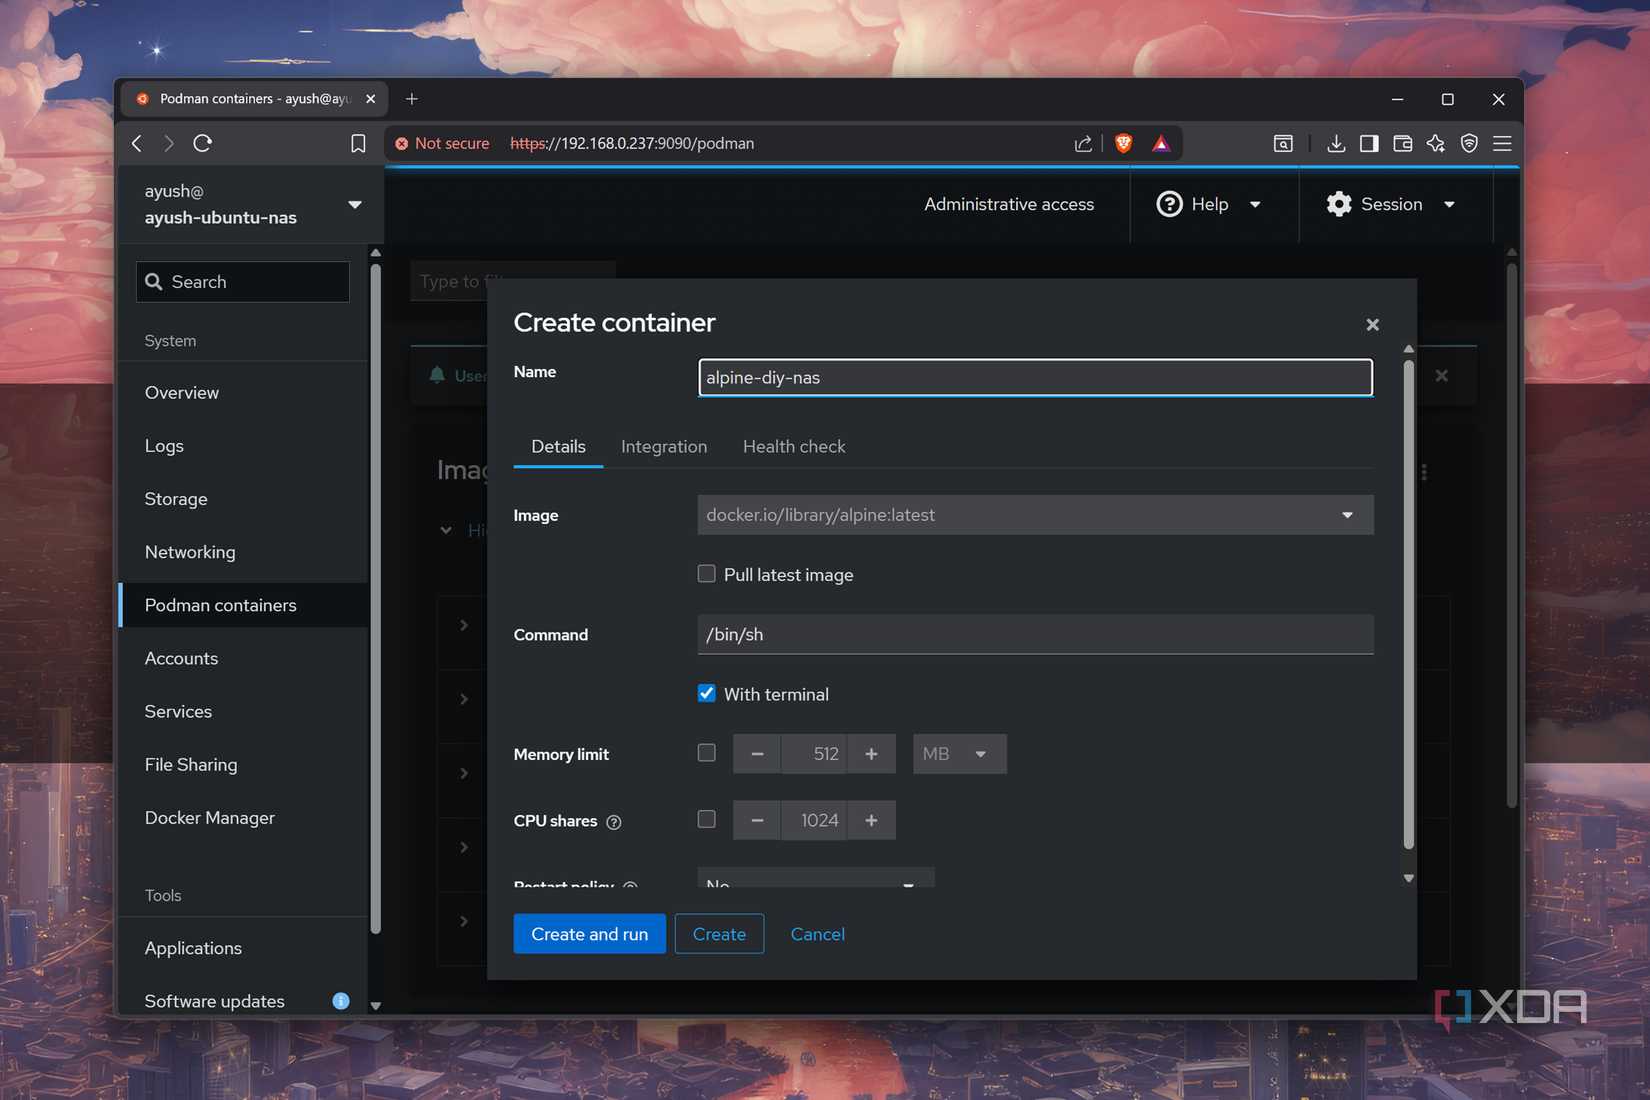Click the Command field showing /bin/sh

1035,634
